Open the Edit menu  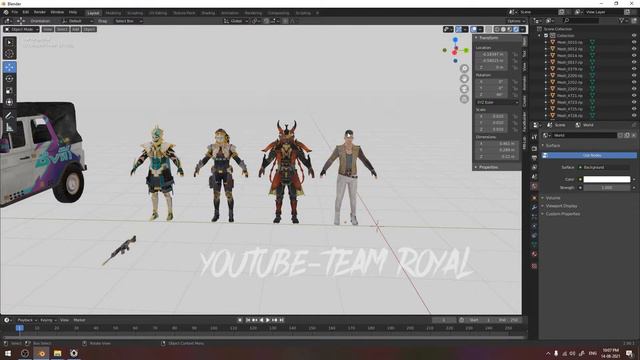(x=26, y=12)
